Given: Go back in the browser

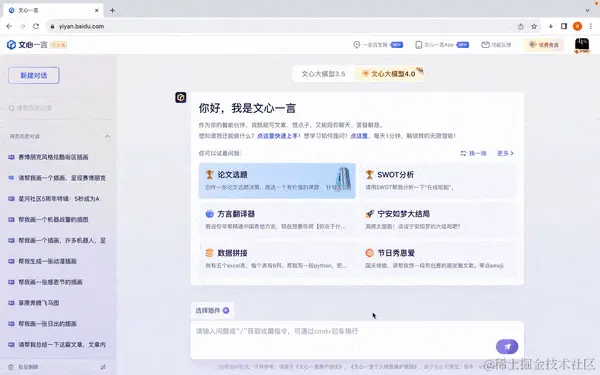Looking at the screenshot, I should coord(9,26).
